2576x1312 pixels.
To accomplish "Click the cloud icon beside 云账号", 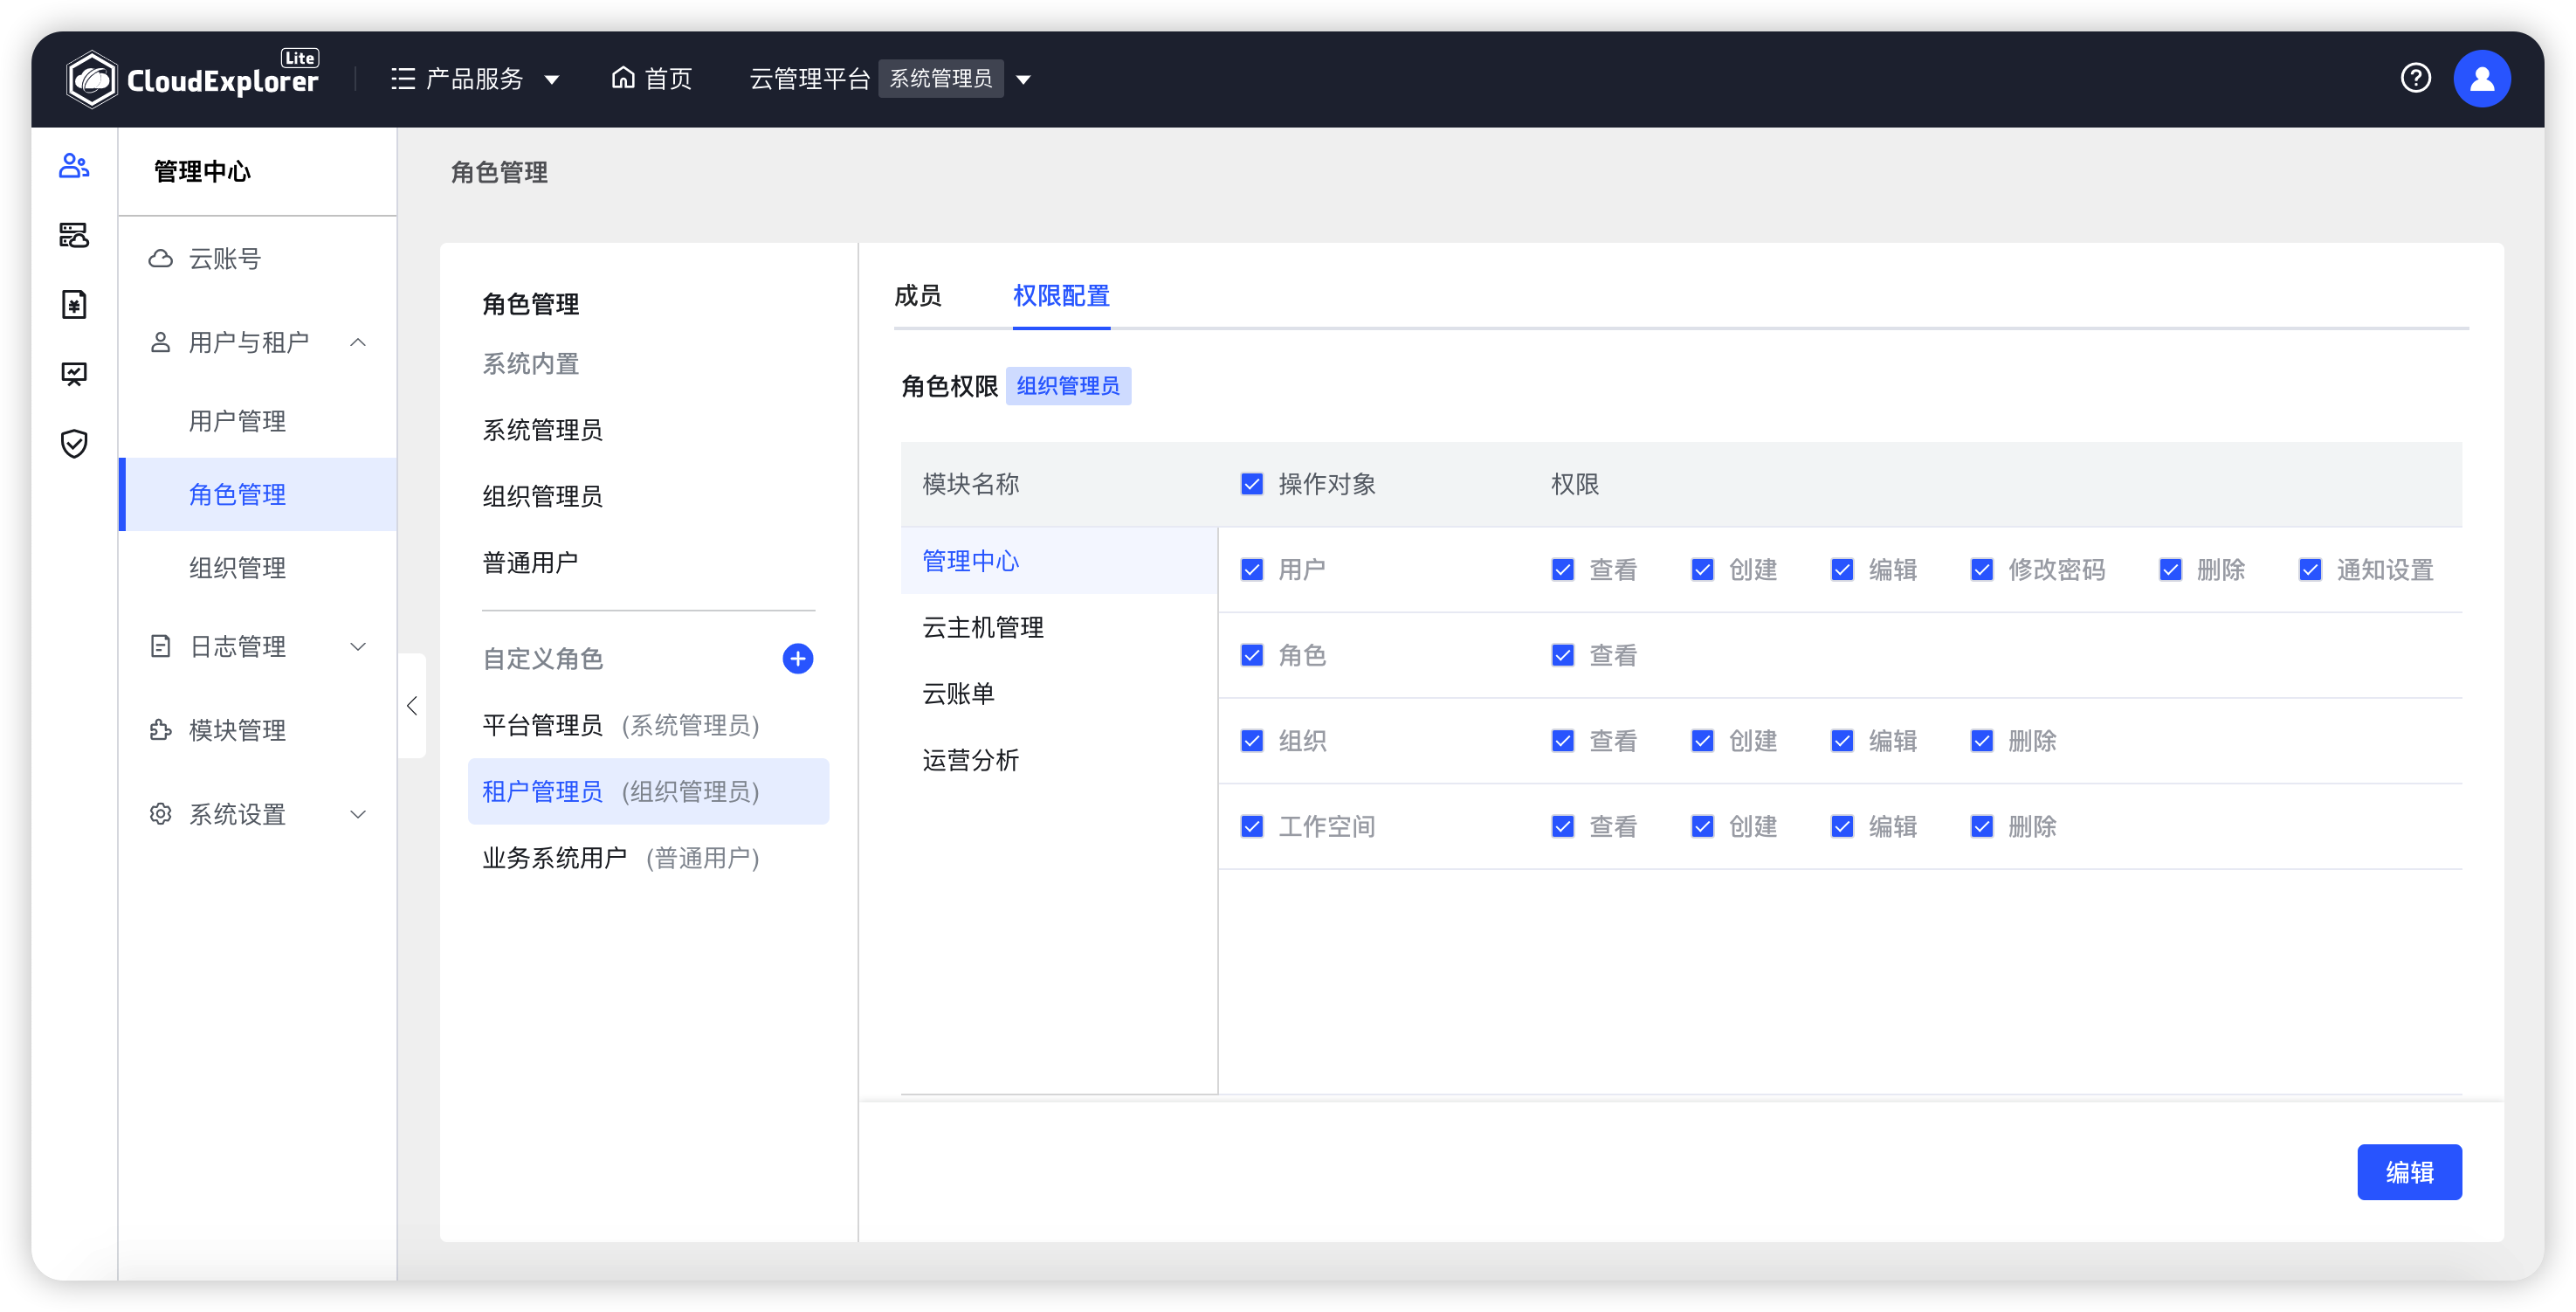I will tap(160, 259).
